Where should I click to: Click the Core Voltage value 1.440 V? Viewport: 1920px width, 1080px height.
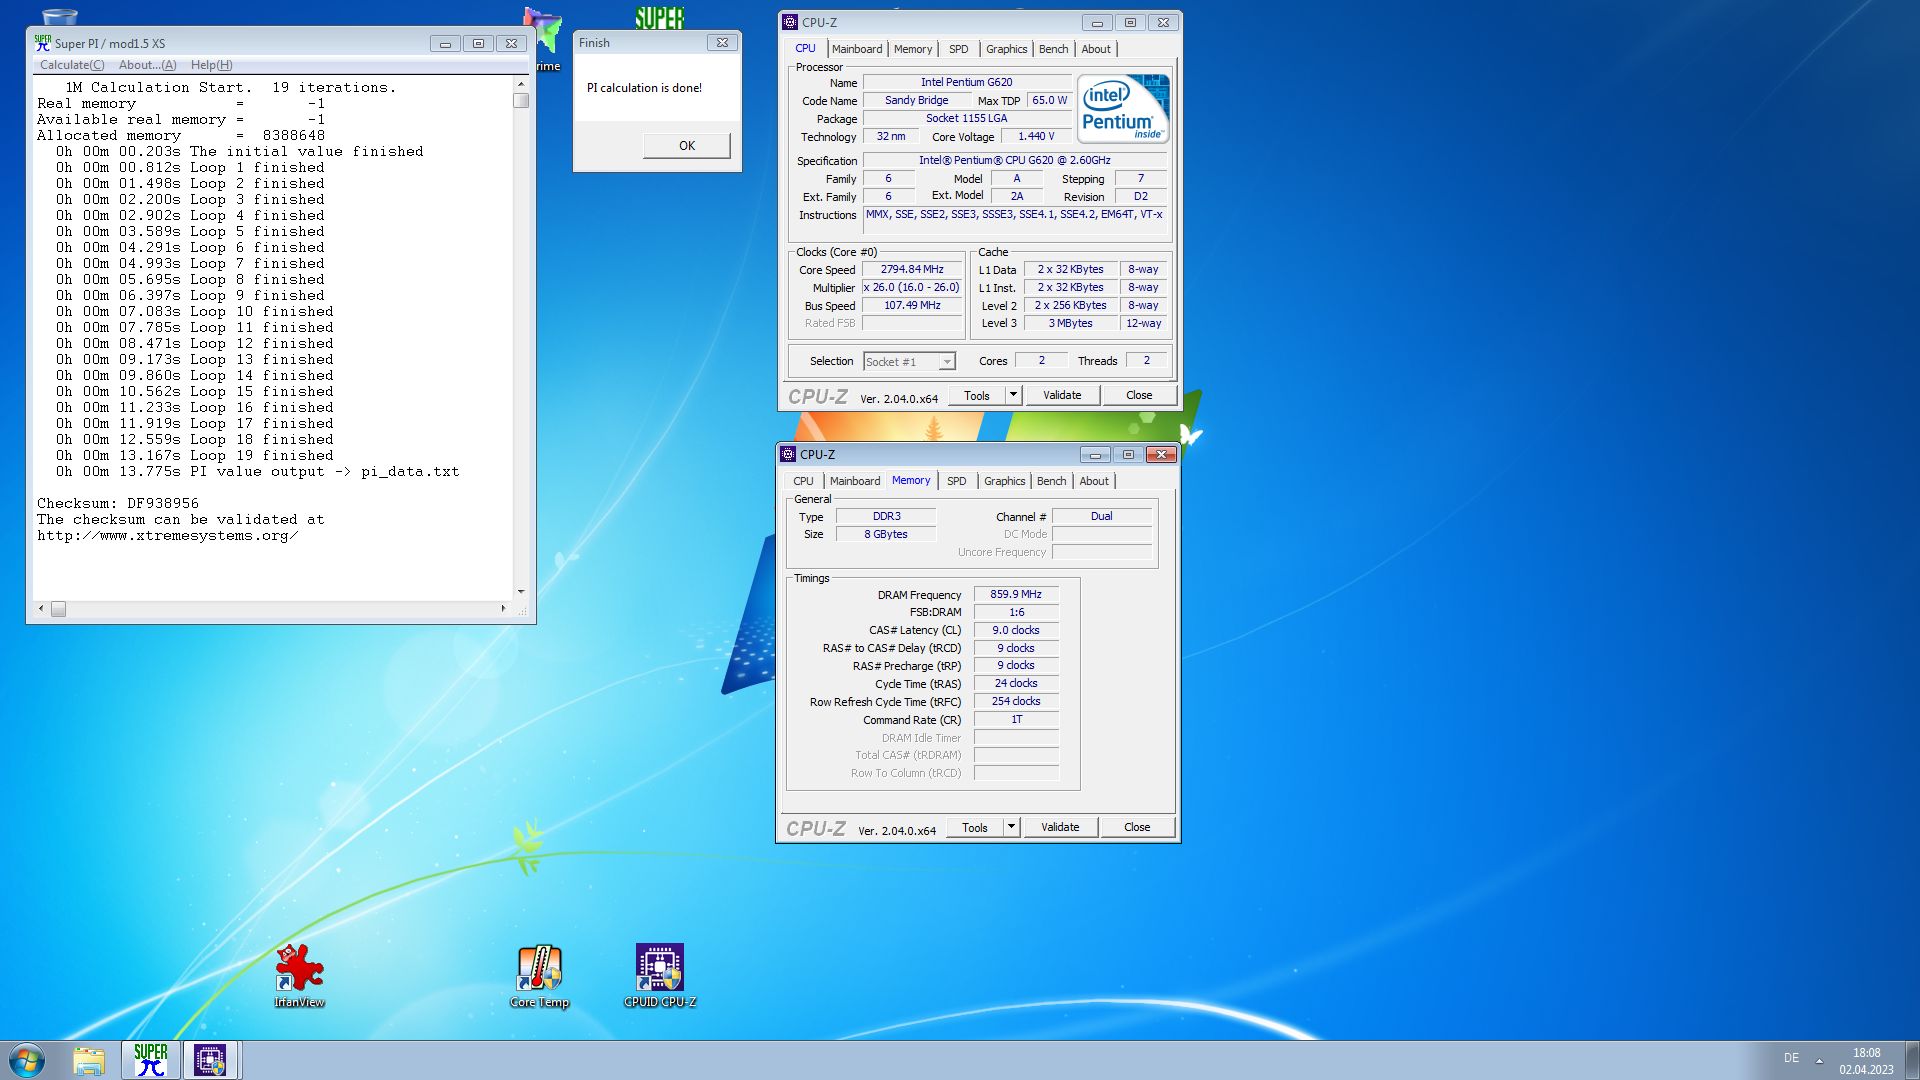click(x=1036, y=137)
